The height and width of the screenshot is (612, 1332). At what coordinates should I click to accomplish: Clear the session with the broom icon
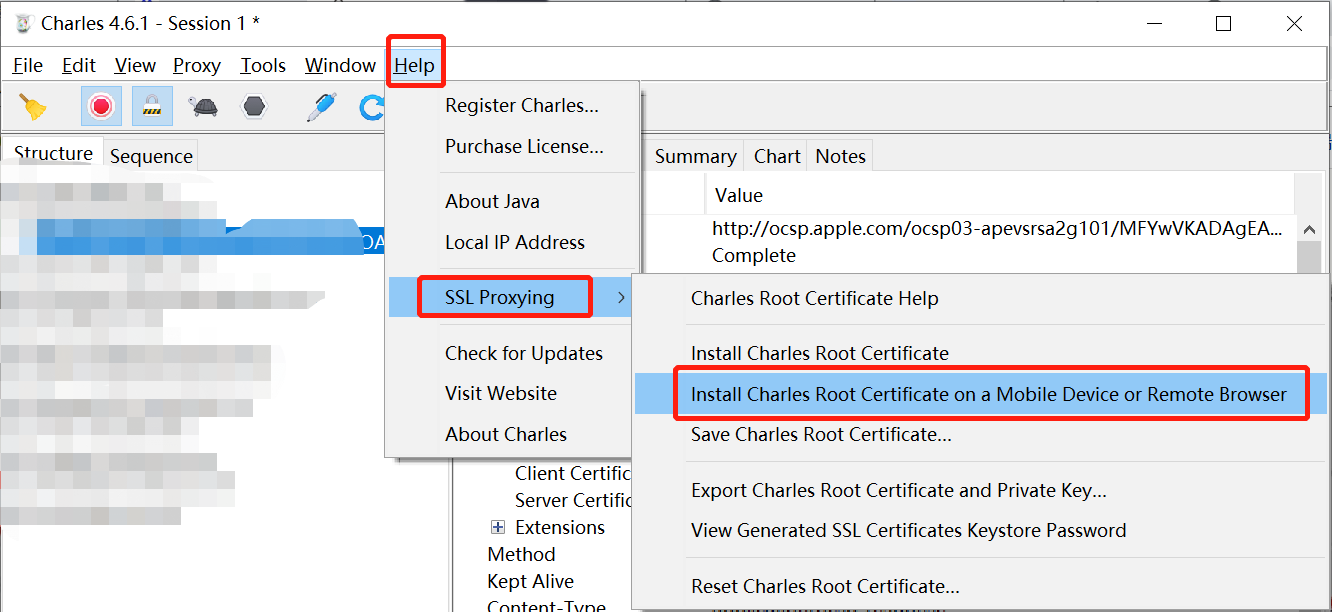point(34,106)
